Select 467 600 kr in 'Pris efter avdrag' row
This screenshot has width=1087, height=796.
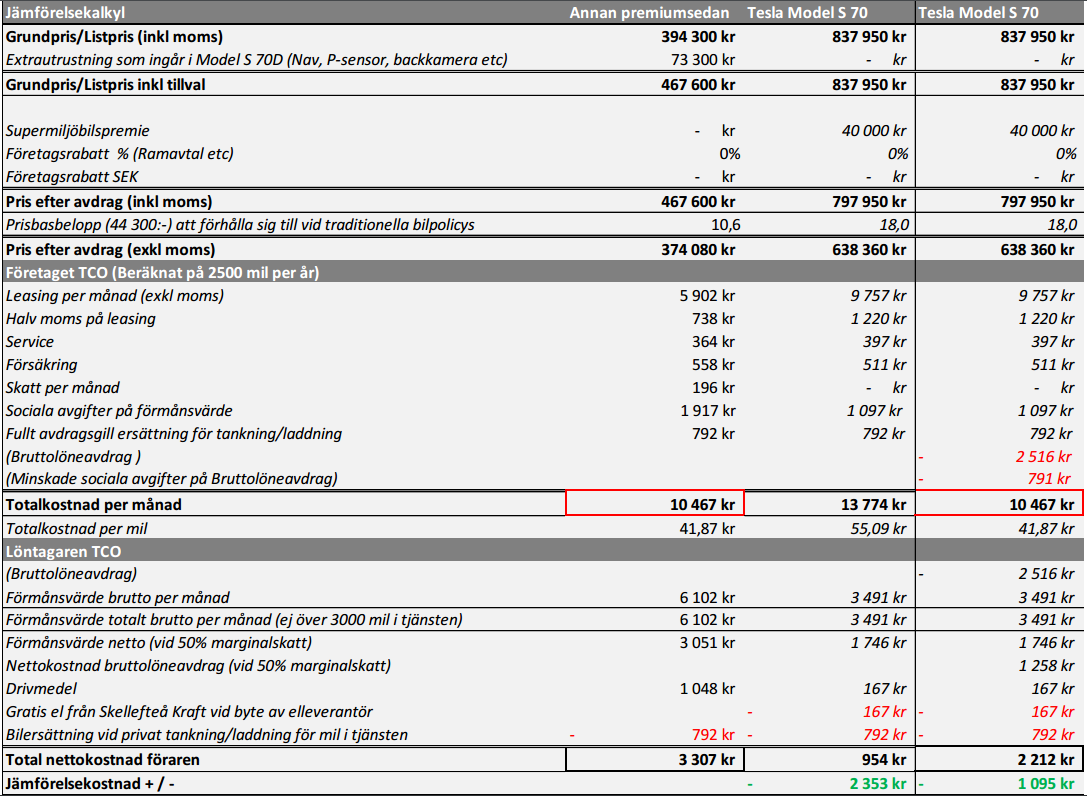pyautogui.click(x=698, y=202)
